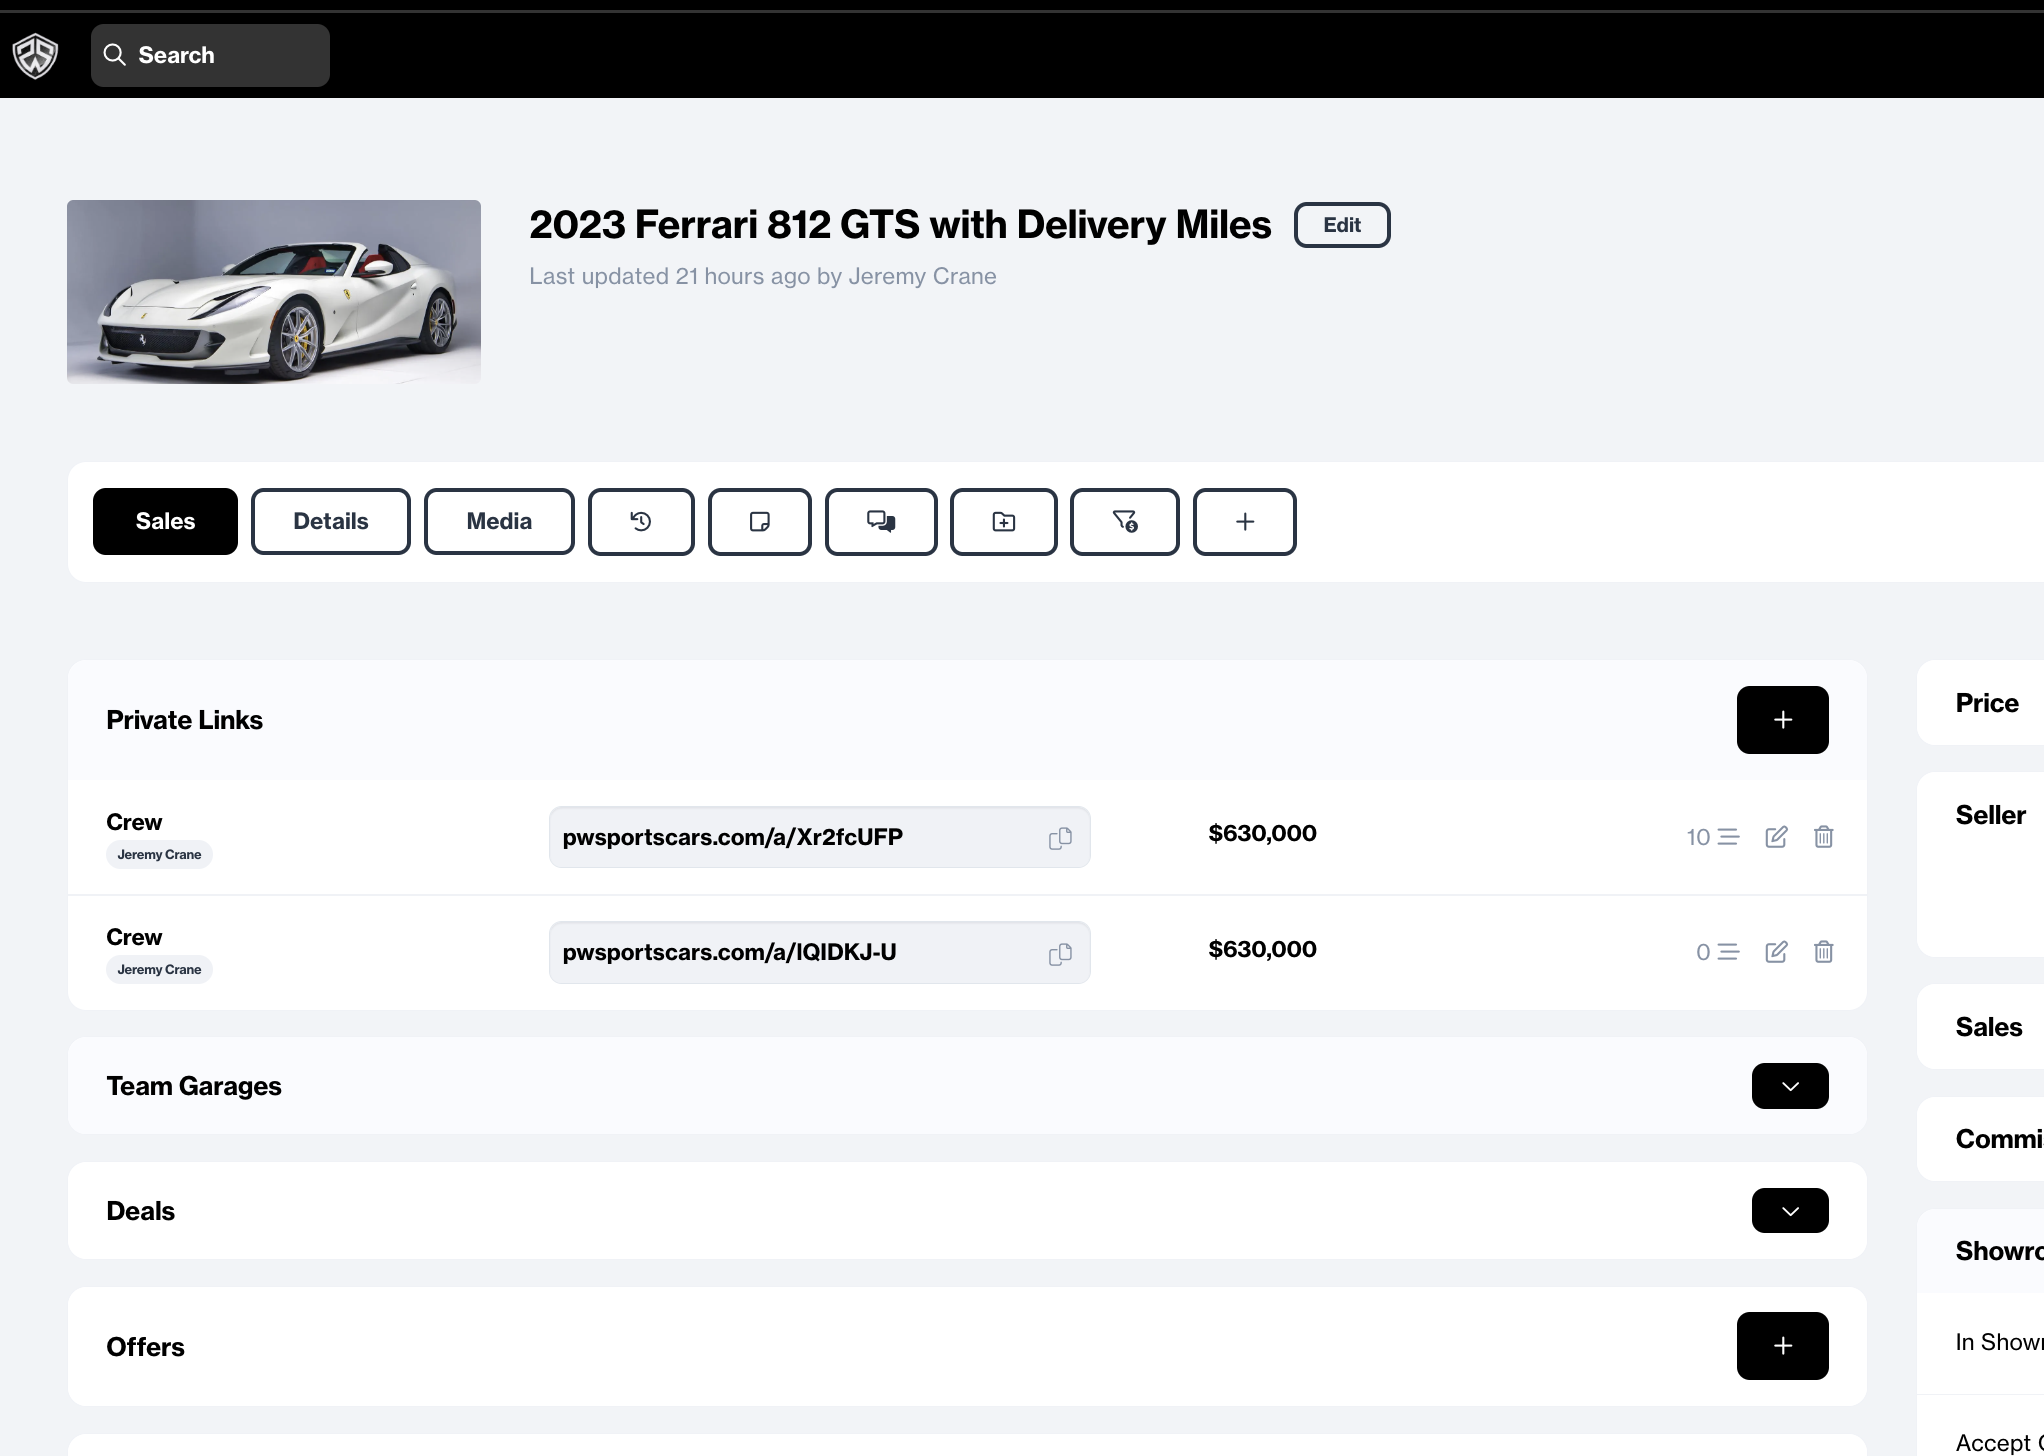Select the Sales tab
Screen dimensions: 2044x1456
click(x=164, y=521)
